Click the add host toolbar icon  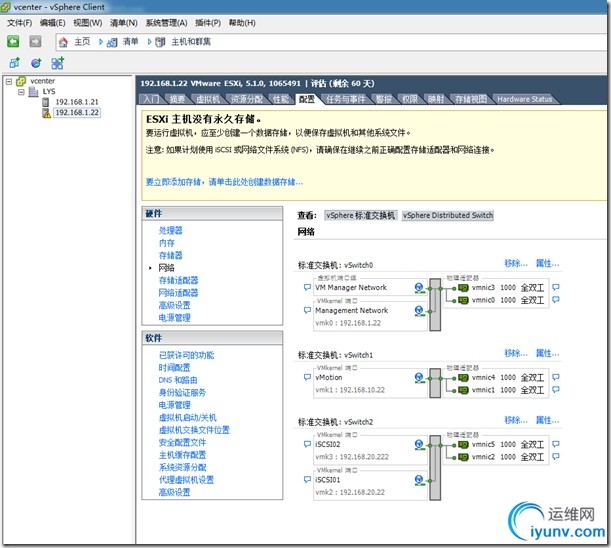pos(58,63)
